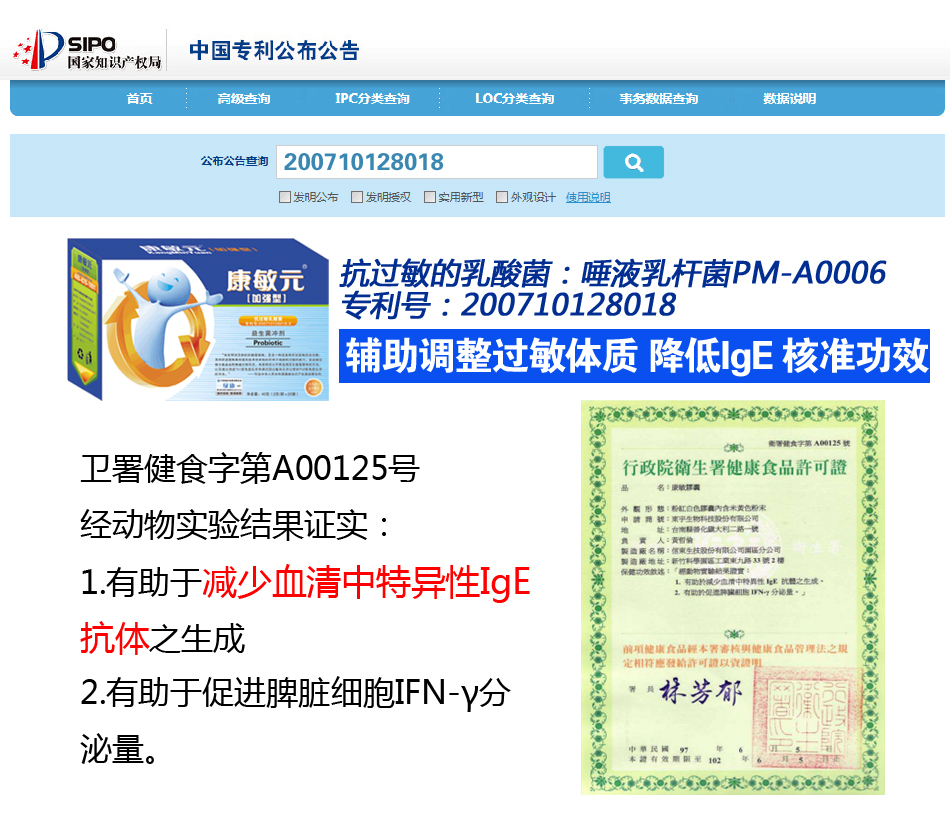Click the line 经动物实验结果证实
This screenshot has height=823, width=950.
236,525
